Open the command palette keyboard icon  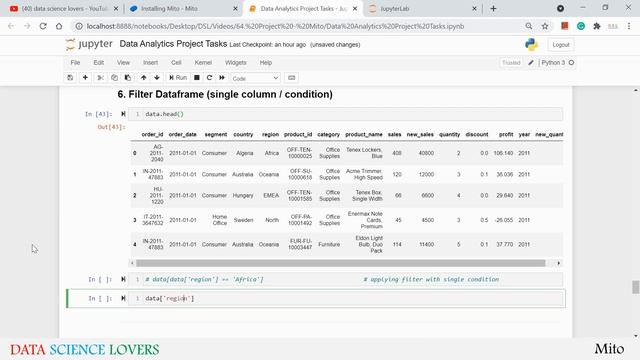click(x=291, y=78)
